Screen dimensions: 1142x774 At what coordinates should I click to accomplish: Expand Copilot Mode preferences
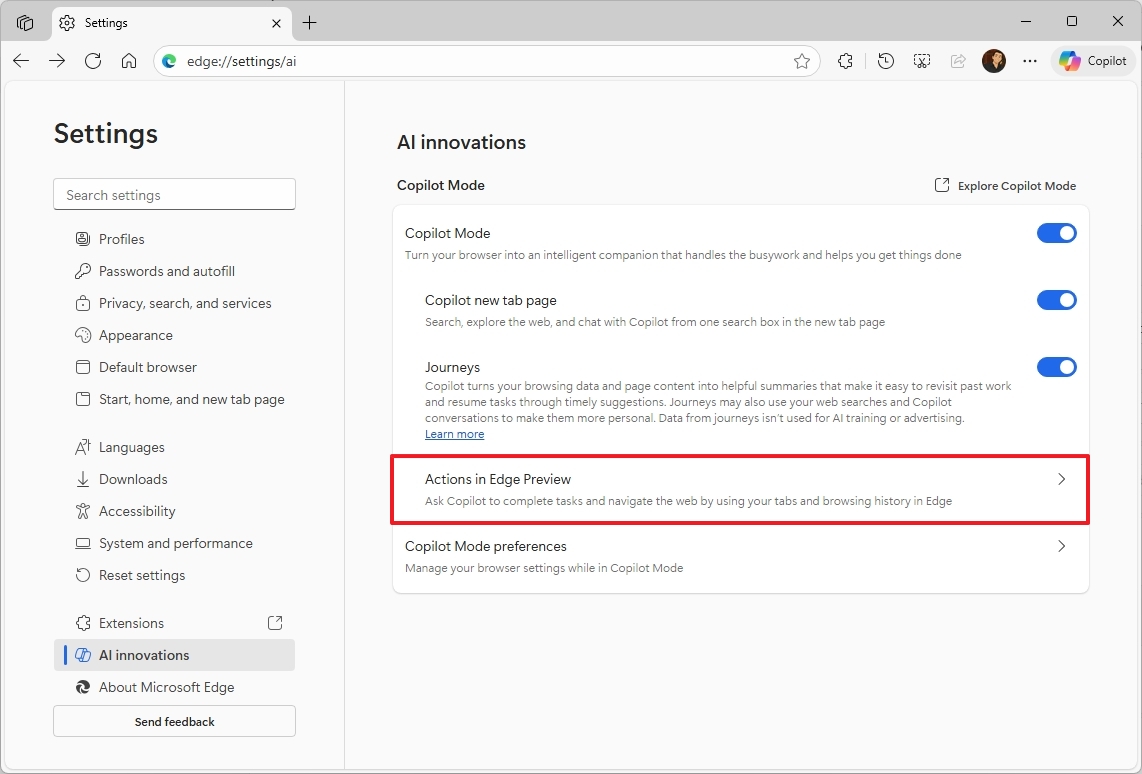click(740, 556)
